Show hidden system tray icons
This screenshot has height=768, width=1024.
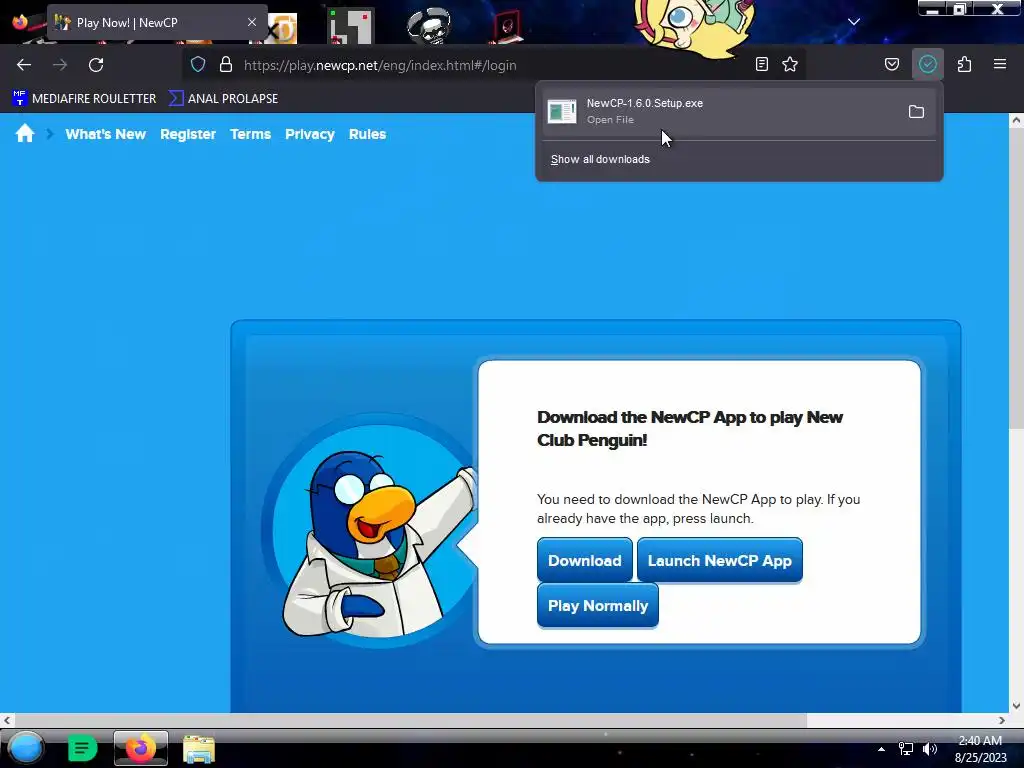pos(881,749)
